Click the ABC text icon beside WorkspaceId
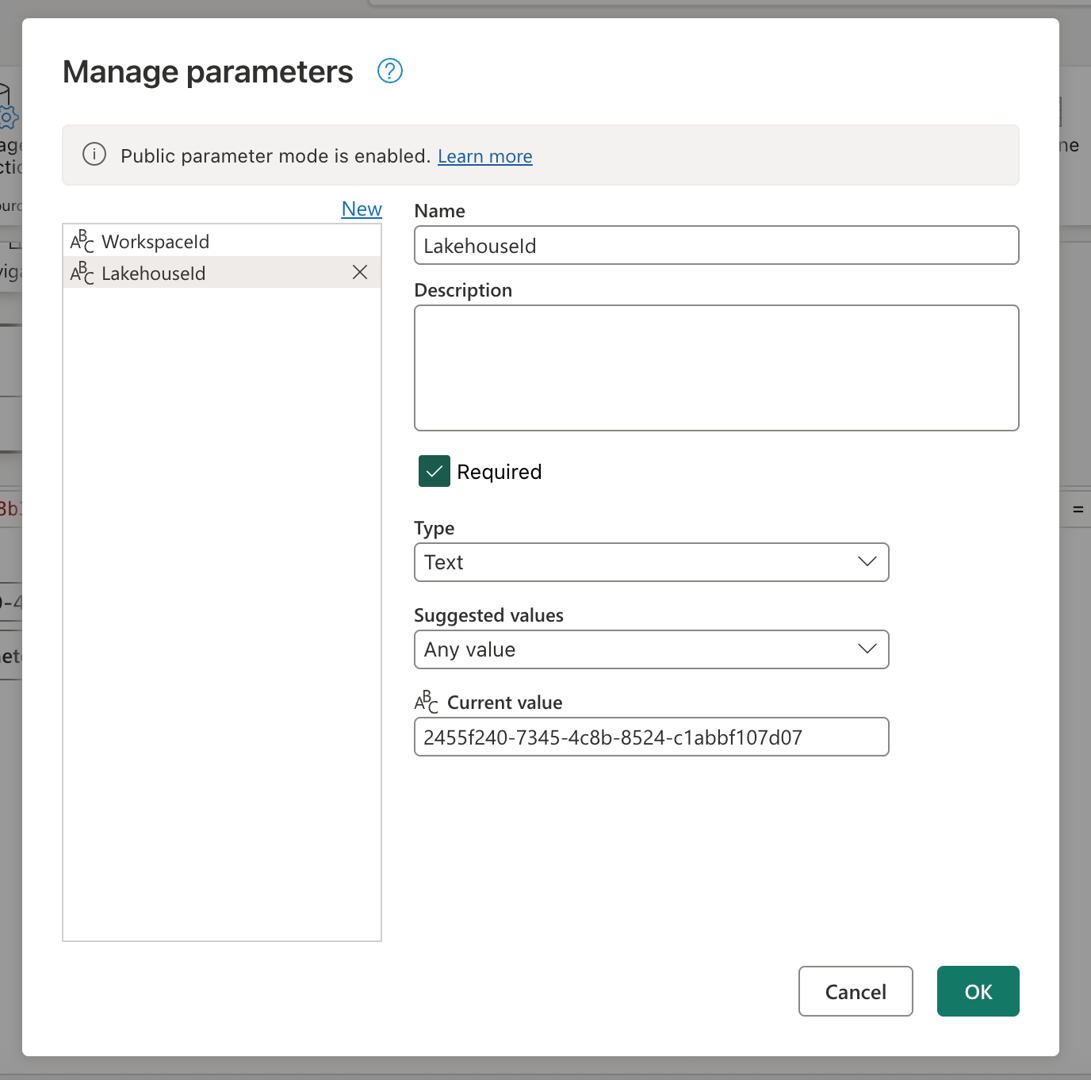 pos(82,241)
